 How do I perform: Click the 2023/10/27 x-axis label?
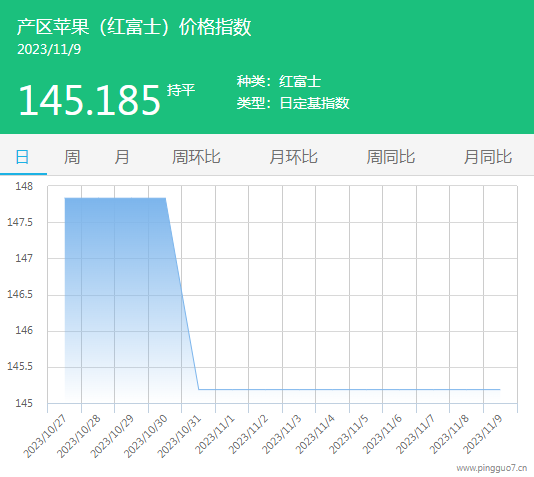pyautogui.click(x=45, y=436)
